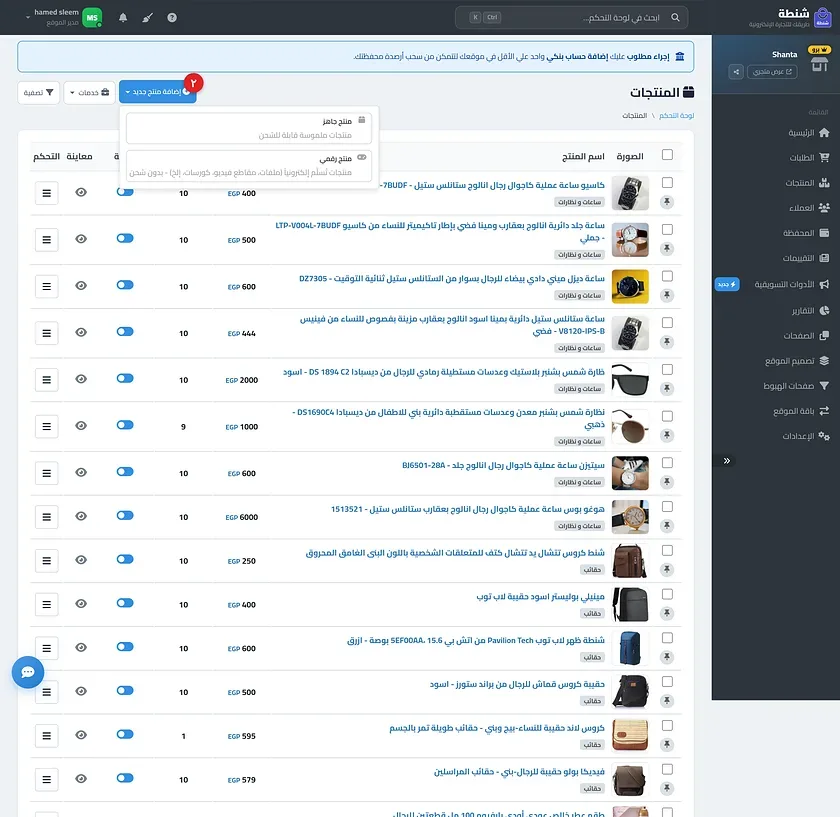840x817 pixels.
Task: Go to dashboard breadcrumb link
Action: pos(677,116)
